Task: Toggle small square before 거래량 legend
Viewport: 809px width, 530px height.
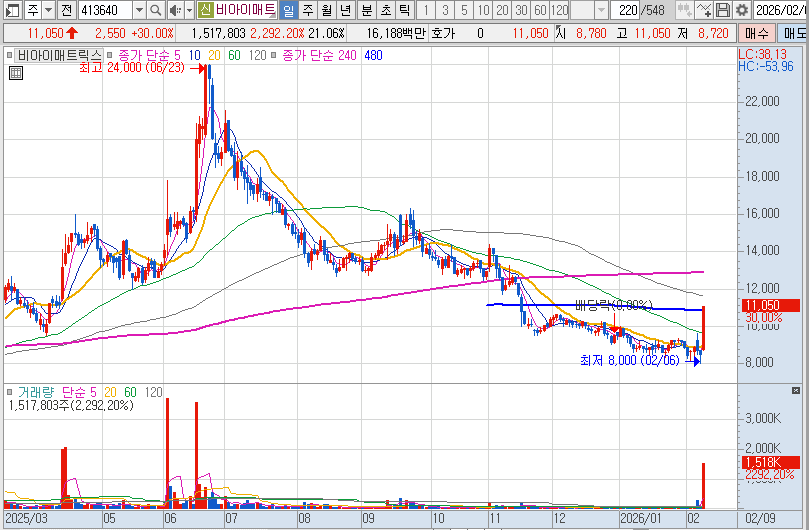Action: tap(9, 392)
